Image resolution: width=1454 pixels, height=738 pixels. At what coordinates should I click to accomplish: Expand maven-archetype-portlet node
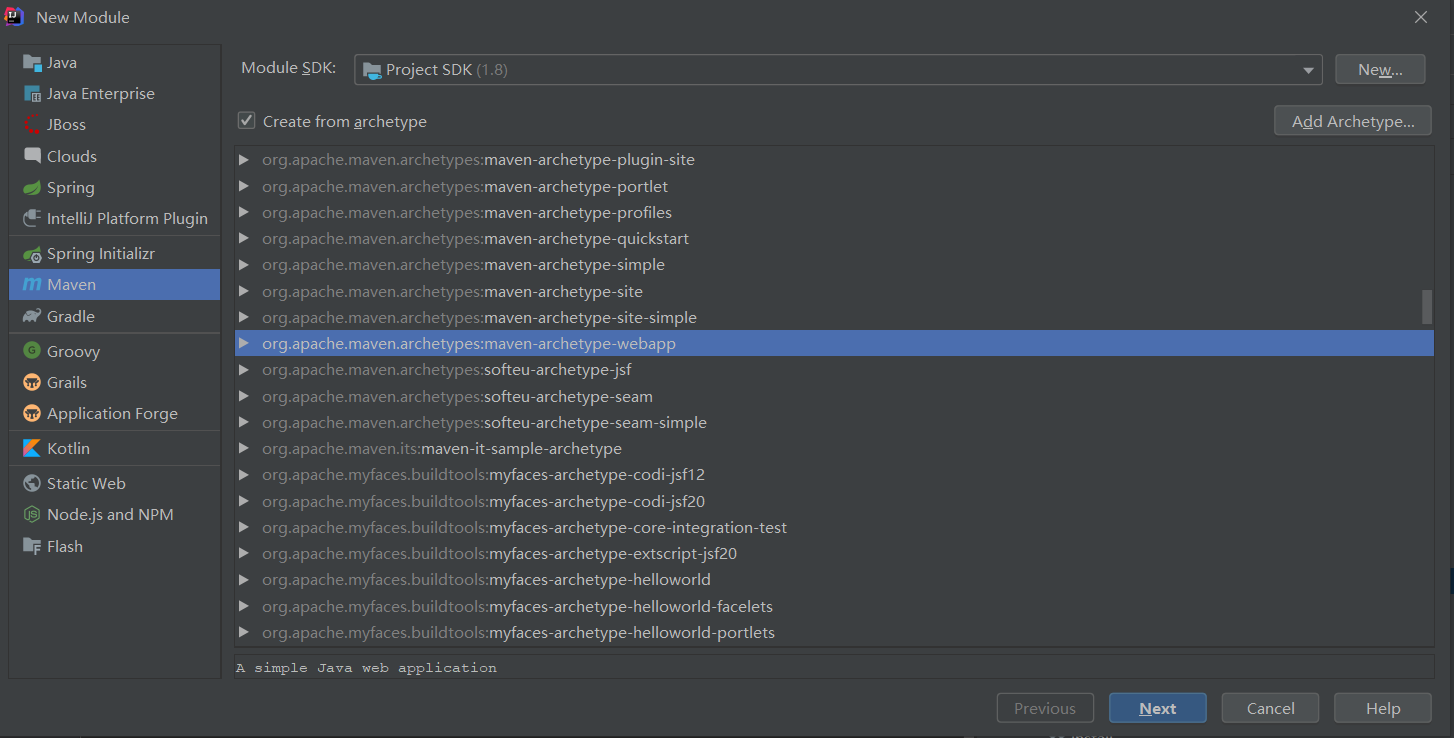tap(244, 186)
